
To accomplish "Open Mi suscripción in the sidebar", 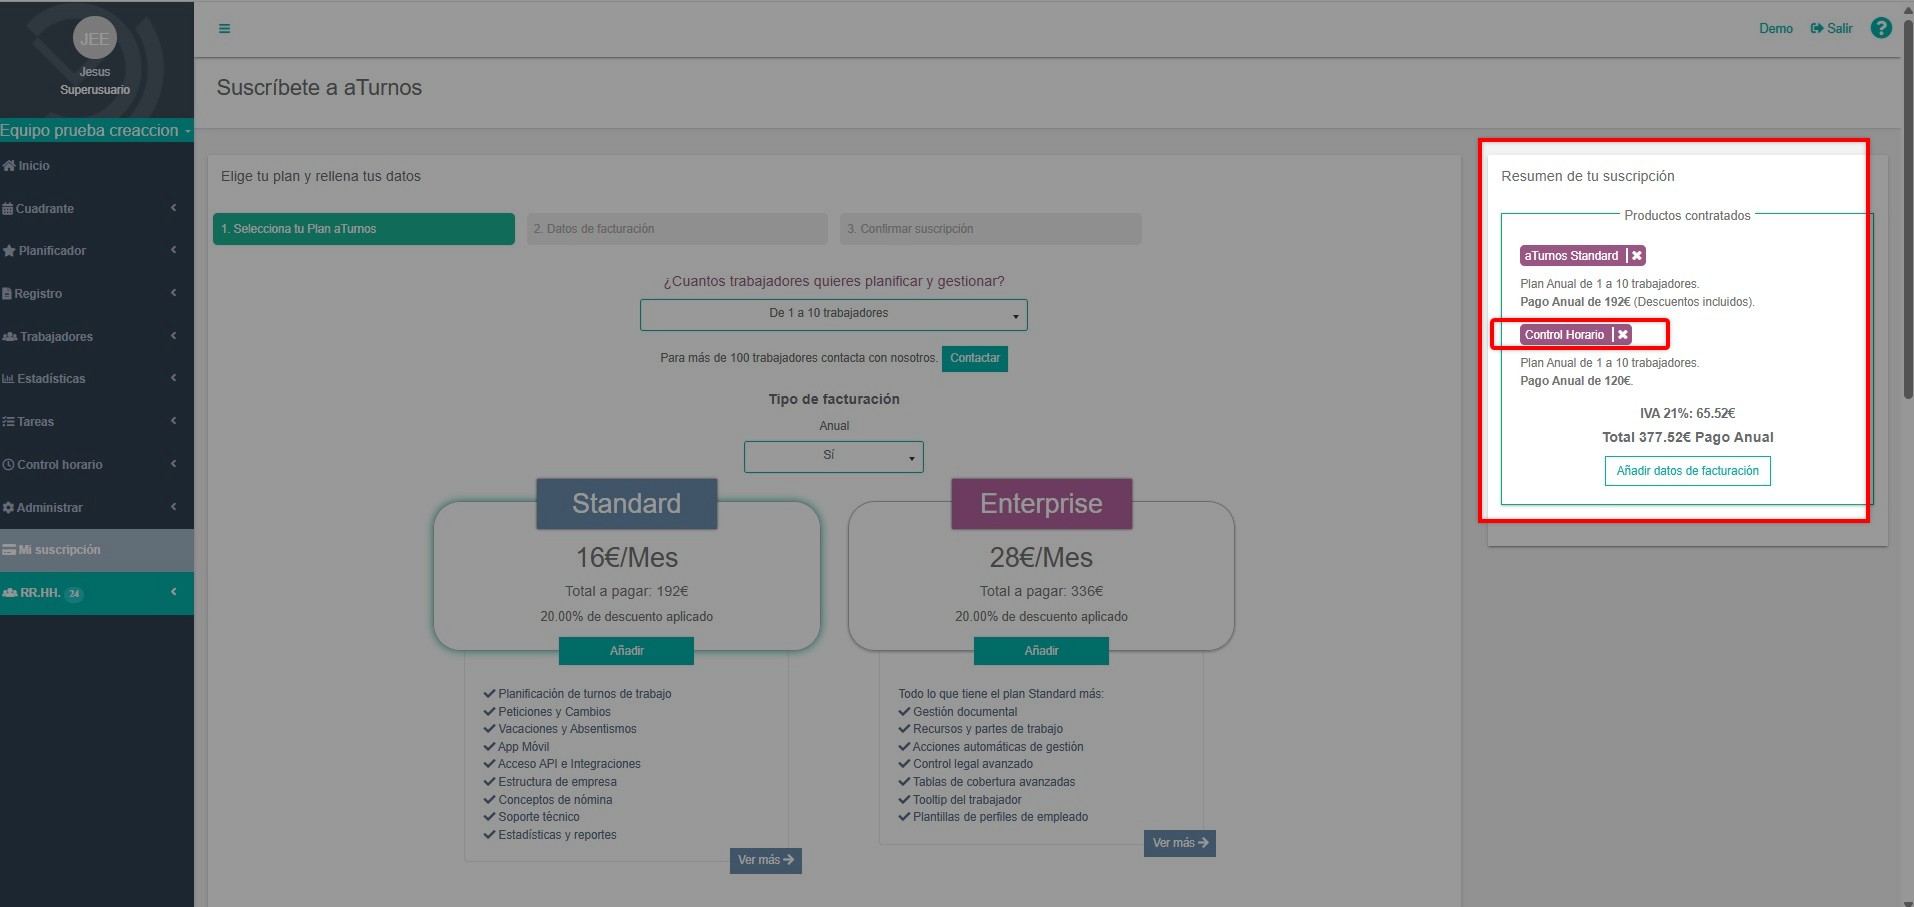I will tap(59, 550).
